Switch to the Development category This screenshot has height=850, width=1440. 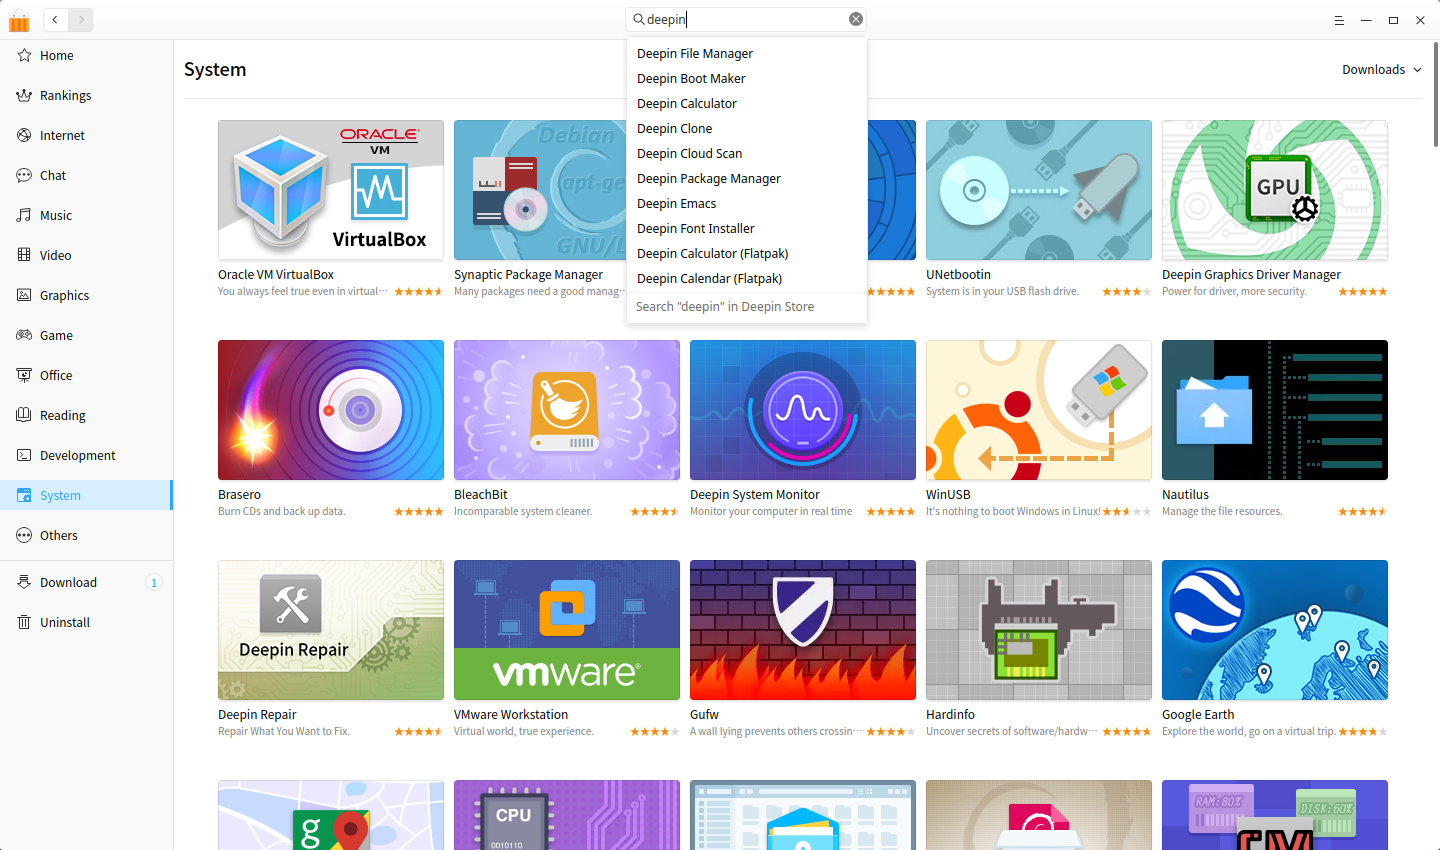(78, 456)
